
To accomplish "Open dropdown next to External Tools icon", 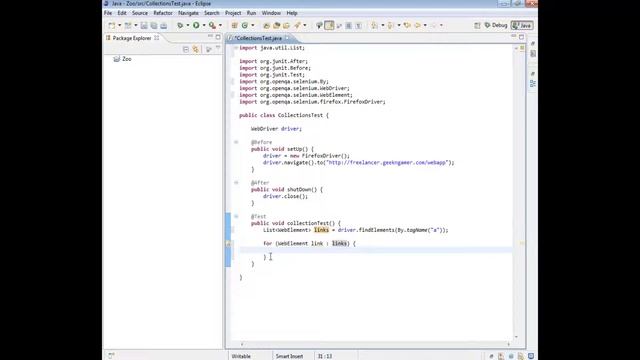I will click(220, 25).
